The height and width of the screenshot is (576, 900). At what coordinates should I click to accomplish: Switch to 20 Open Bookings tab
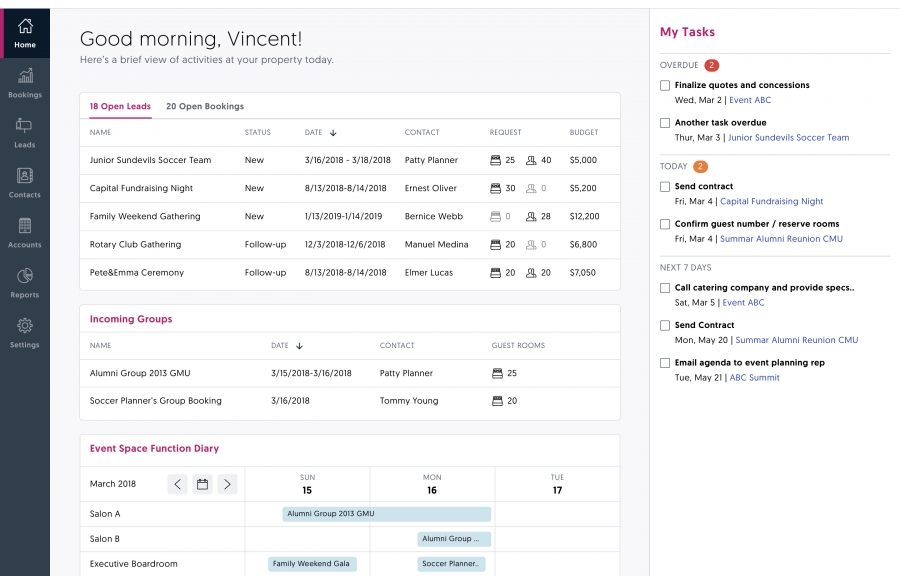pos(205,106)
